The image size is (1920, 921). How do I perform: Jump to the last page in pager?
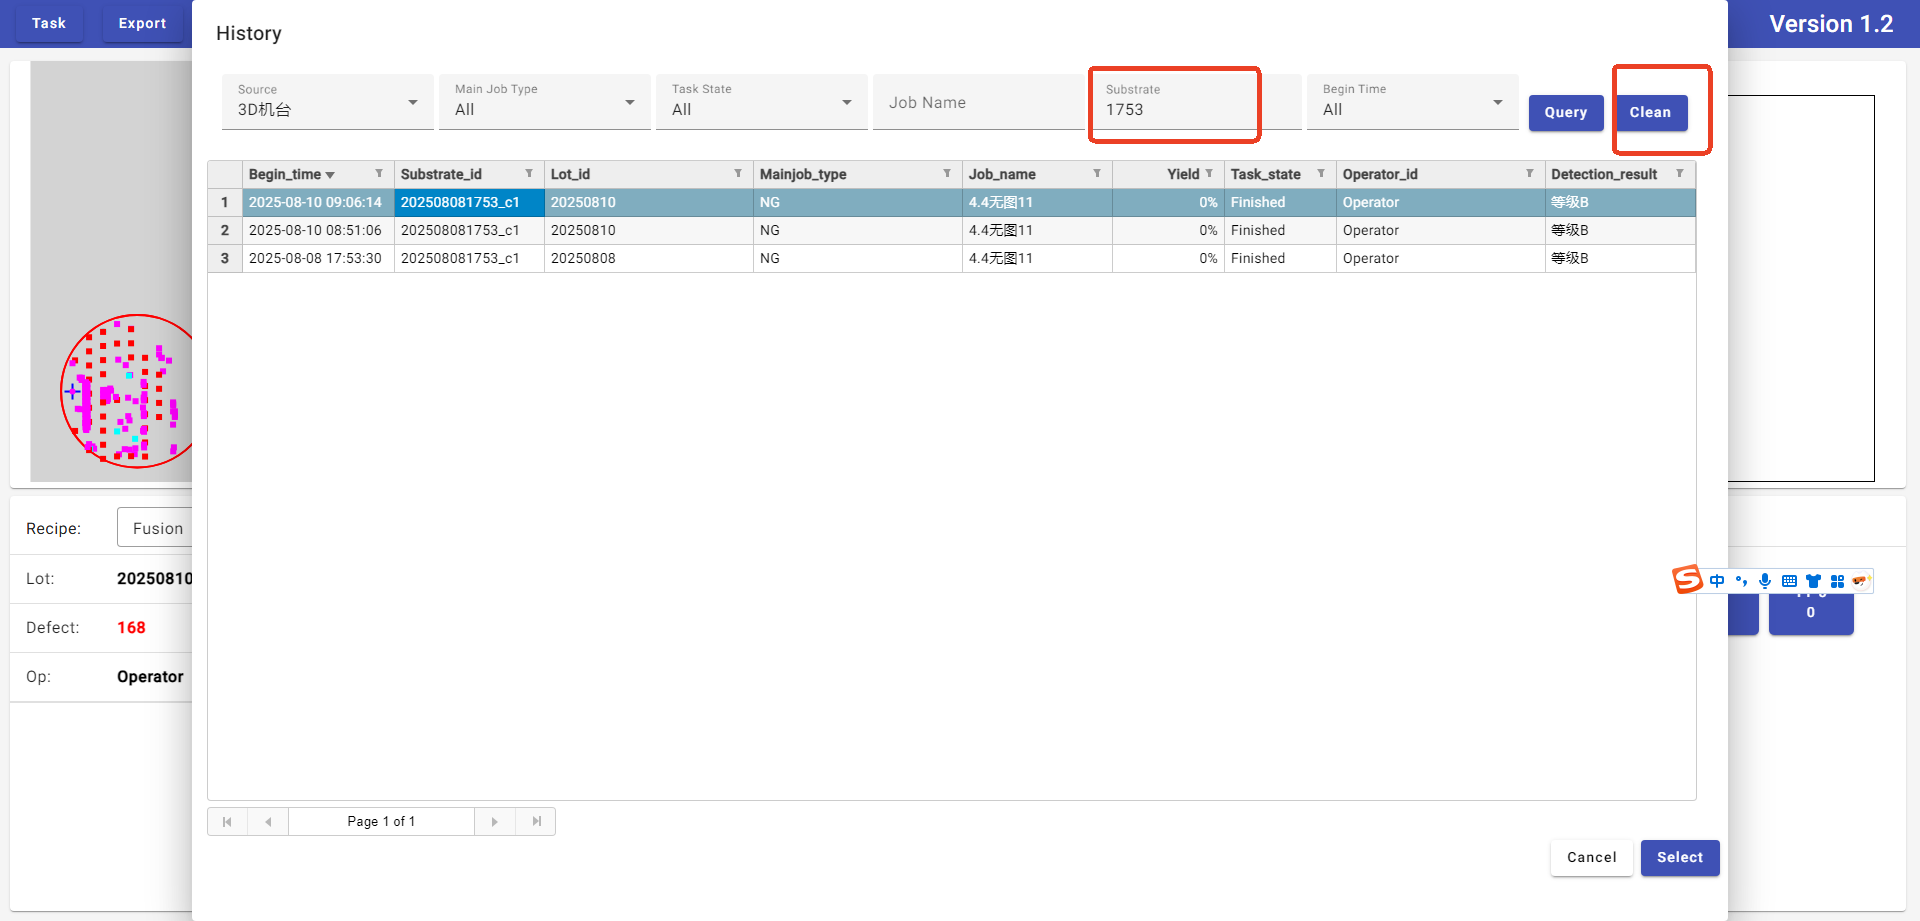click(x=537, y=822)
